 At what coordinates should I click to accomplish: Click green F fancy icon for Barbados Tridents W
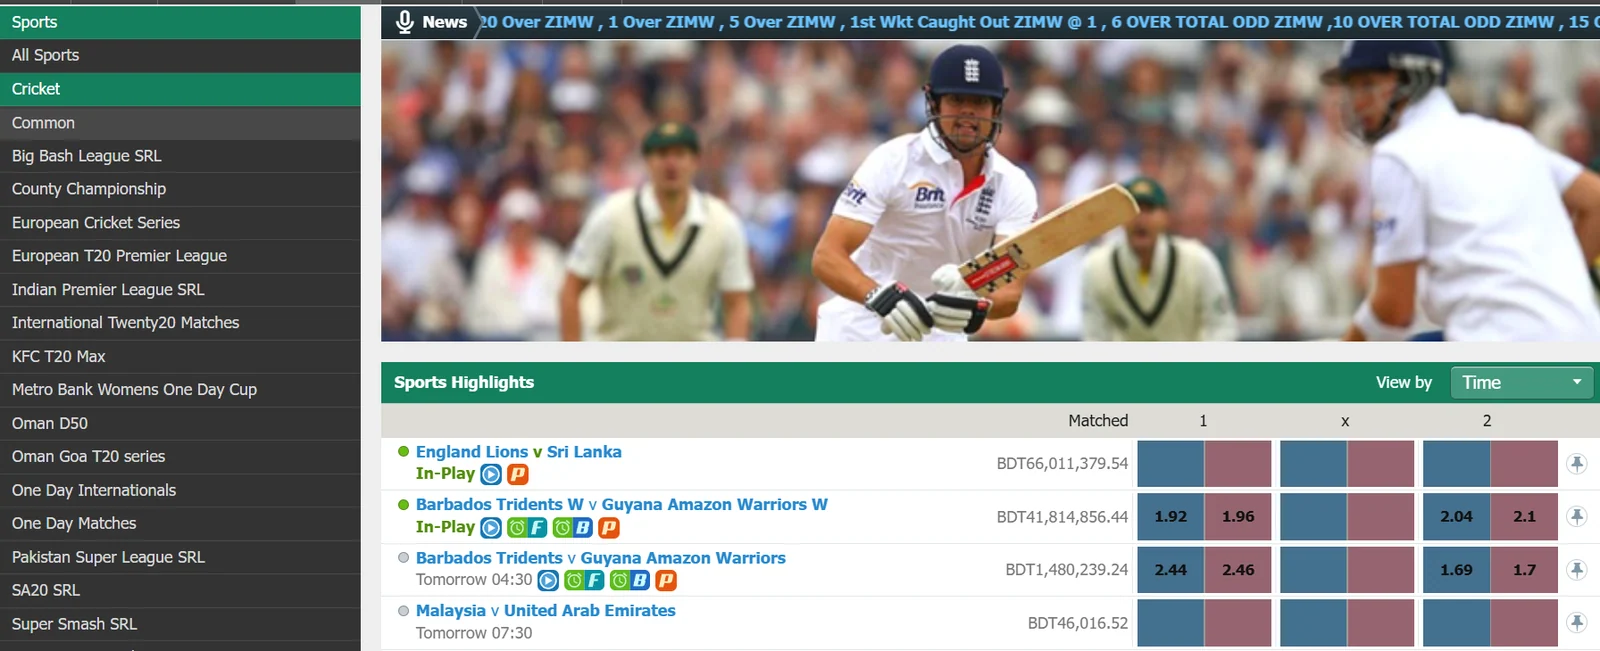pyautogui.click(x=527, y=527)
